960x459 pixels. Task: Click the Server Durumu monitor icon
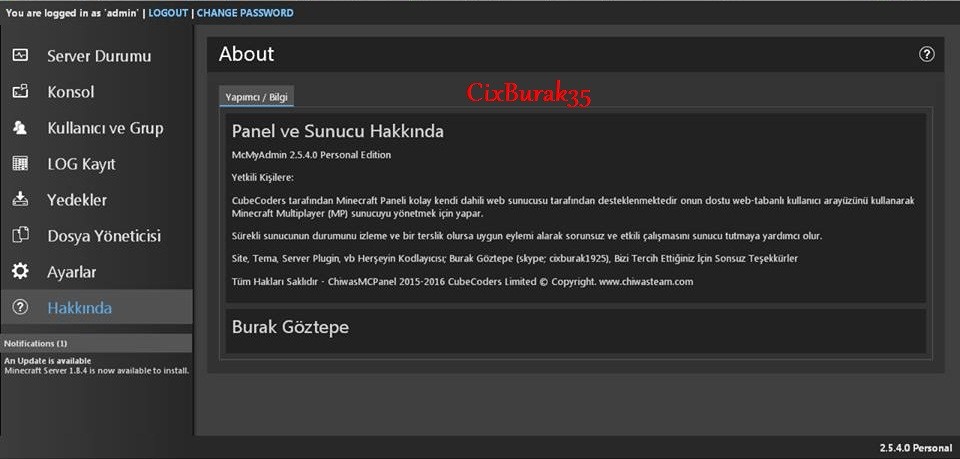tap(20, 55)
